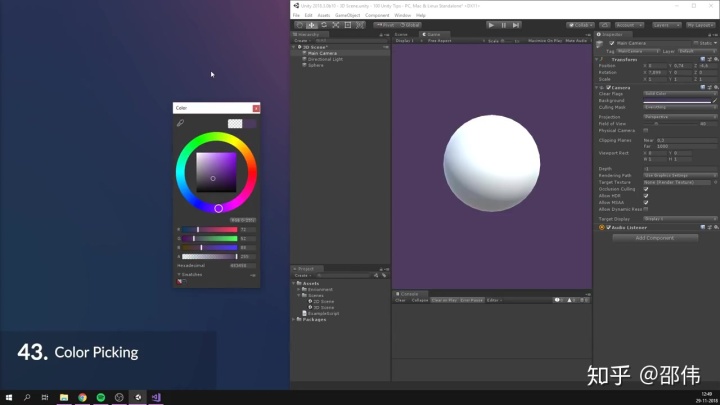Toggle Global handle rotation button
Image resolution: width=720 pixels, height=405 pixels.
[x=410, y=25]
